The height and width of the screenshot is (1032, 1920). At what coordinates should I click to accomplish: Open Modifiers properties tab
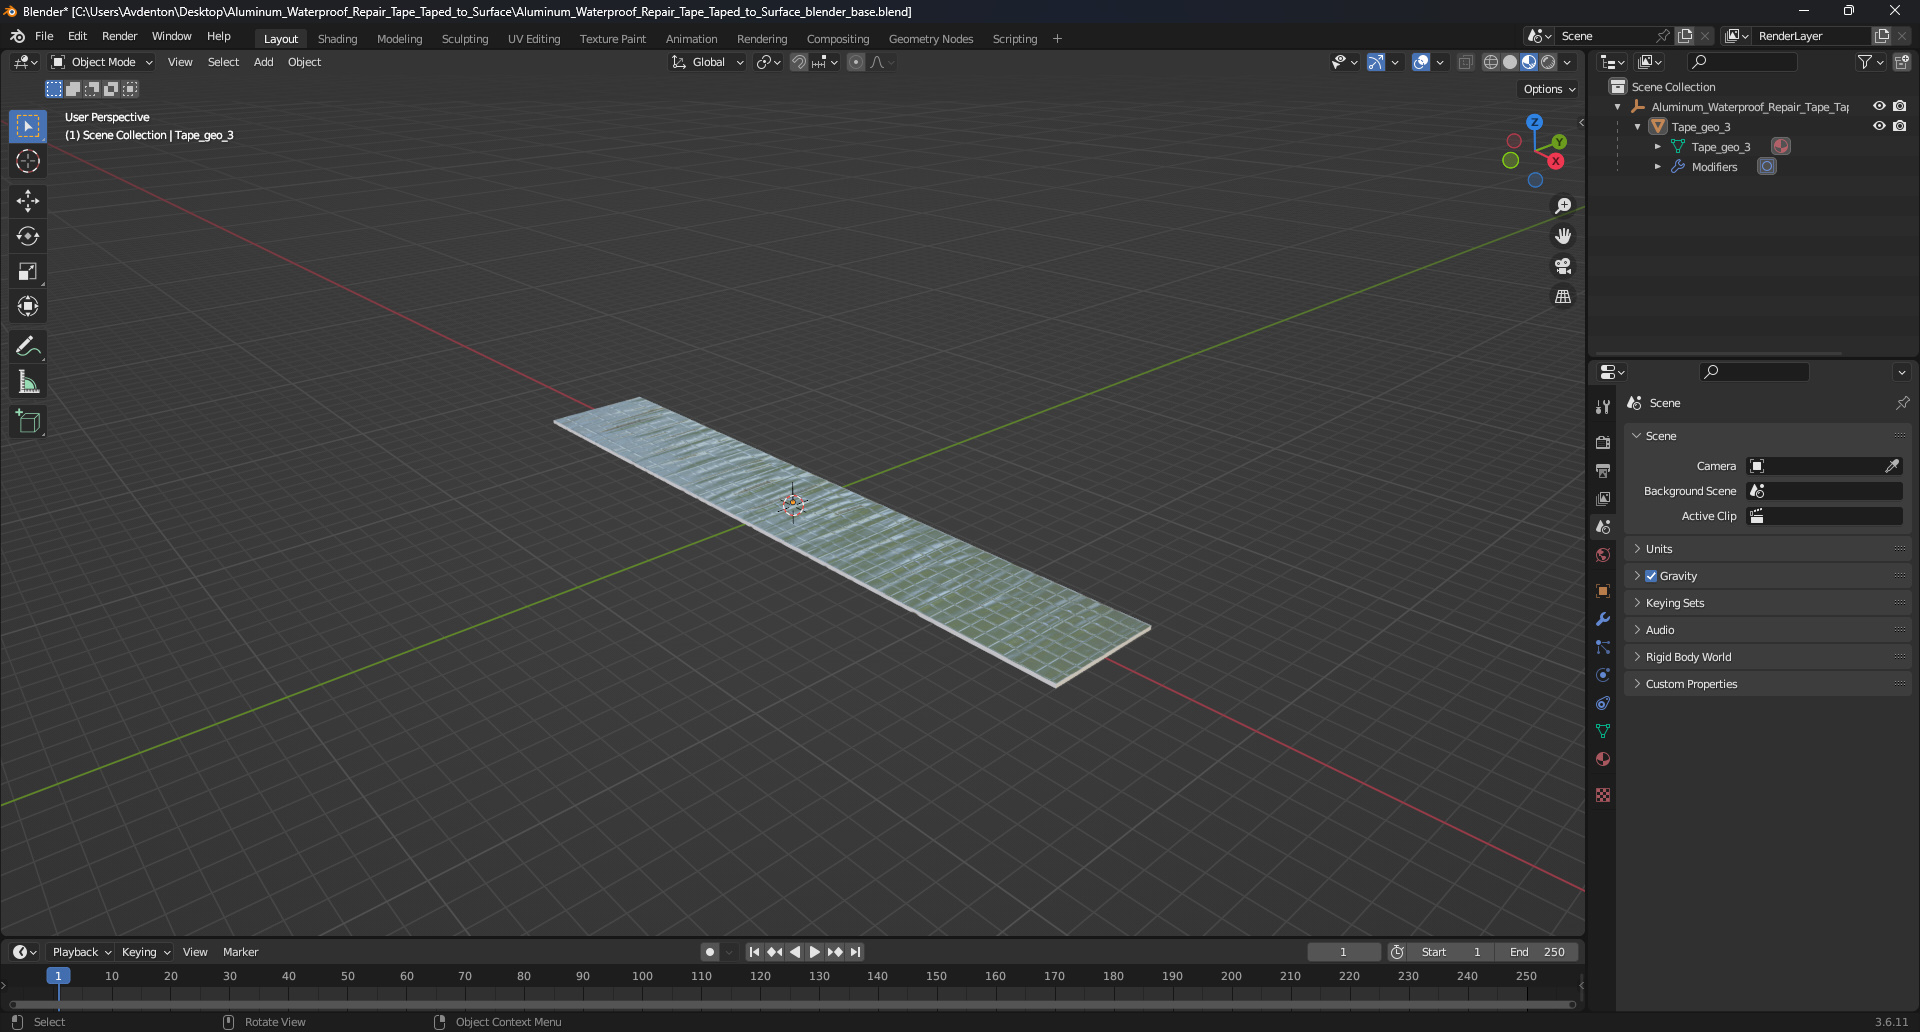[x=1603, y=619]
